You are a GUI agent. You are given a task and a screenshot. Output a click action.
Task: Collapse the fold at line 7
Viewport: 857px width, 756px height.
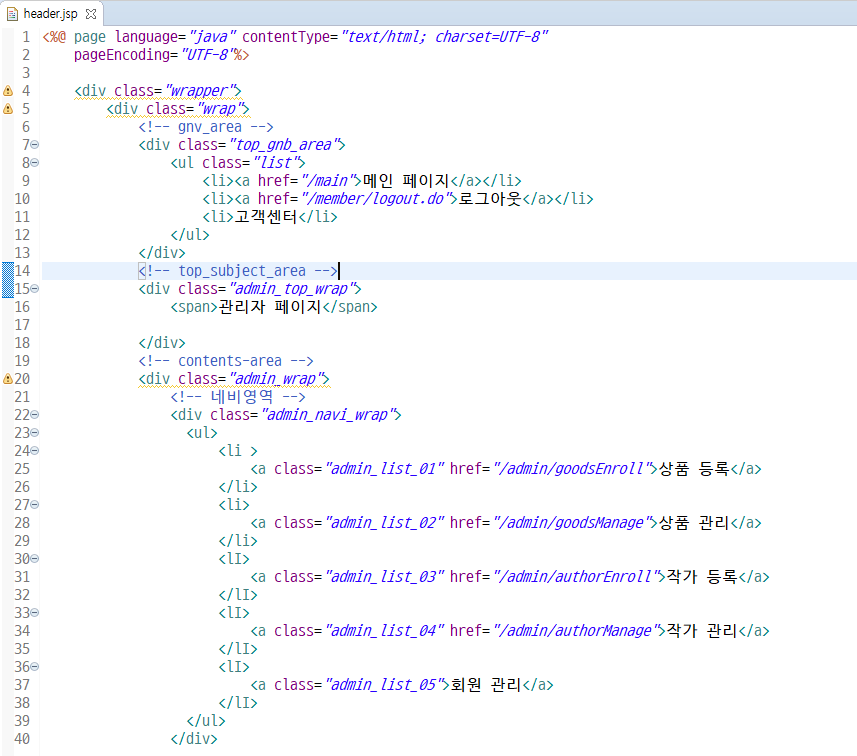point(35,145)
